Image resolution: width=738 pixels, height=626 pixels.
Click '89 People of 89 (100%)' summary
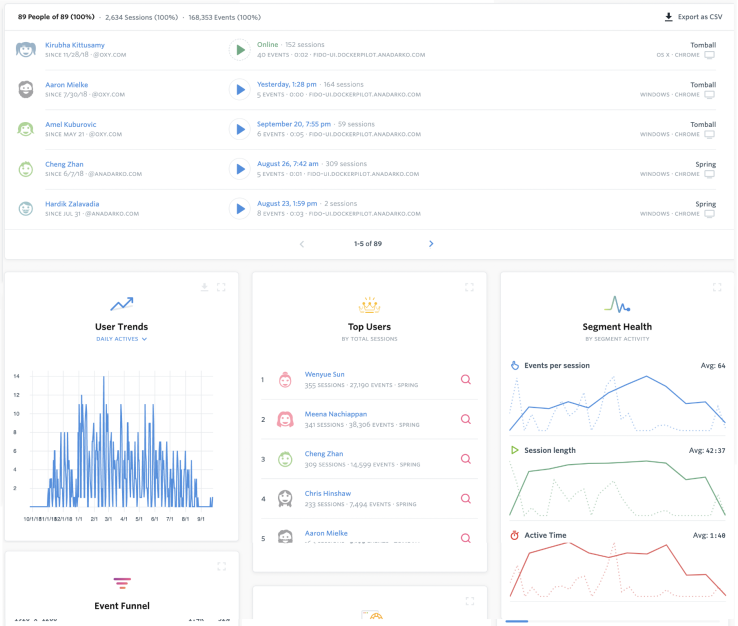(x=56, y=17)
